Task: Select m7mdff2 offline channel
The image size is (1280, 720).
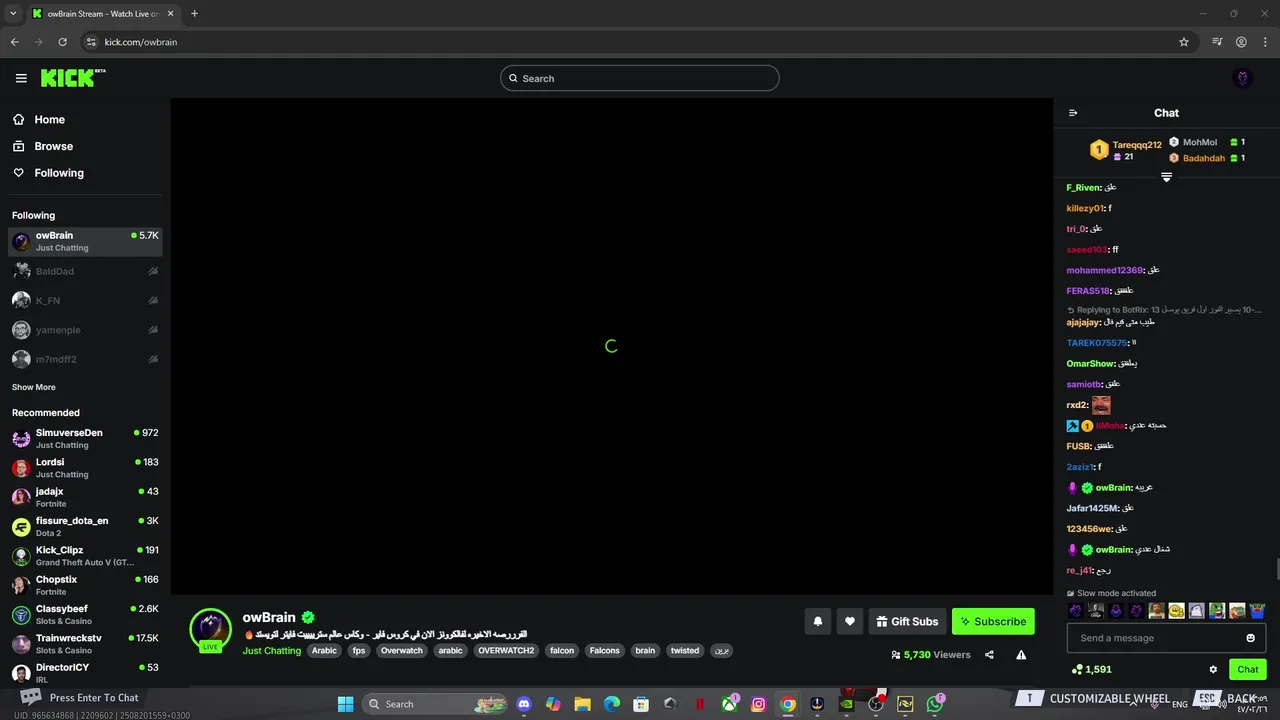Action: pyautogui.click(x=85, y=359)
